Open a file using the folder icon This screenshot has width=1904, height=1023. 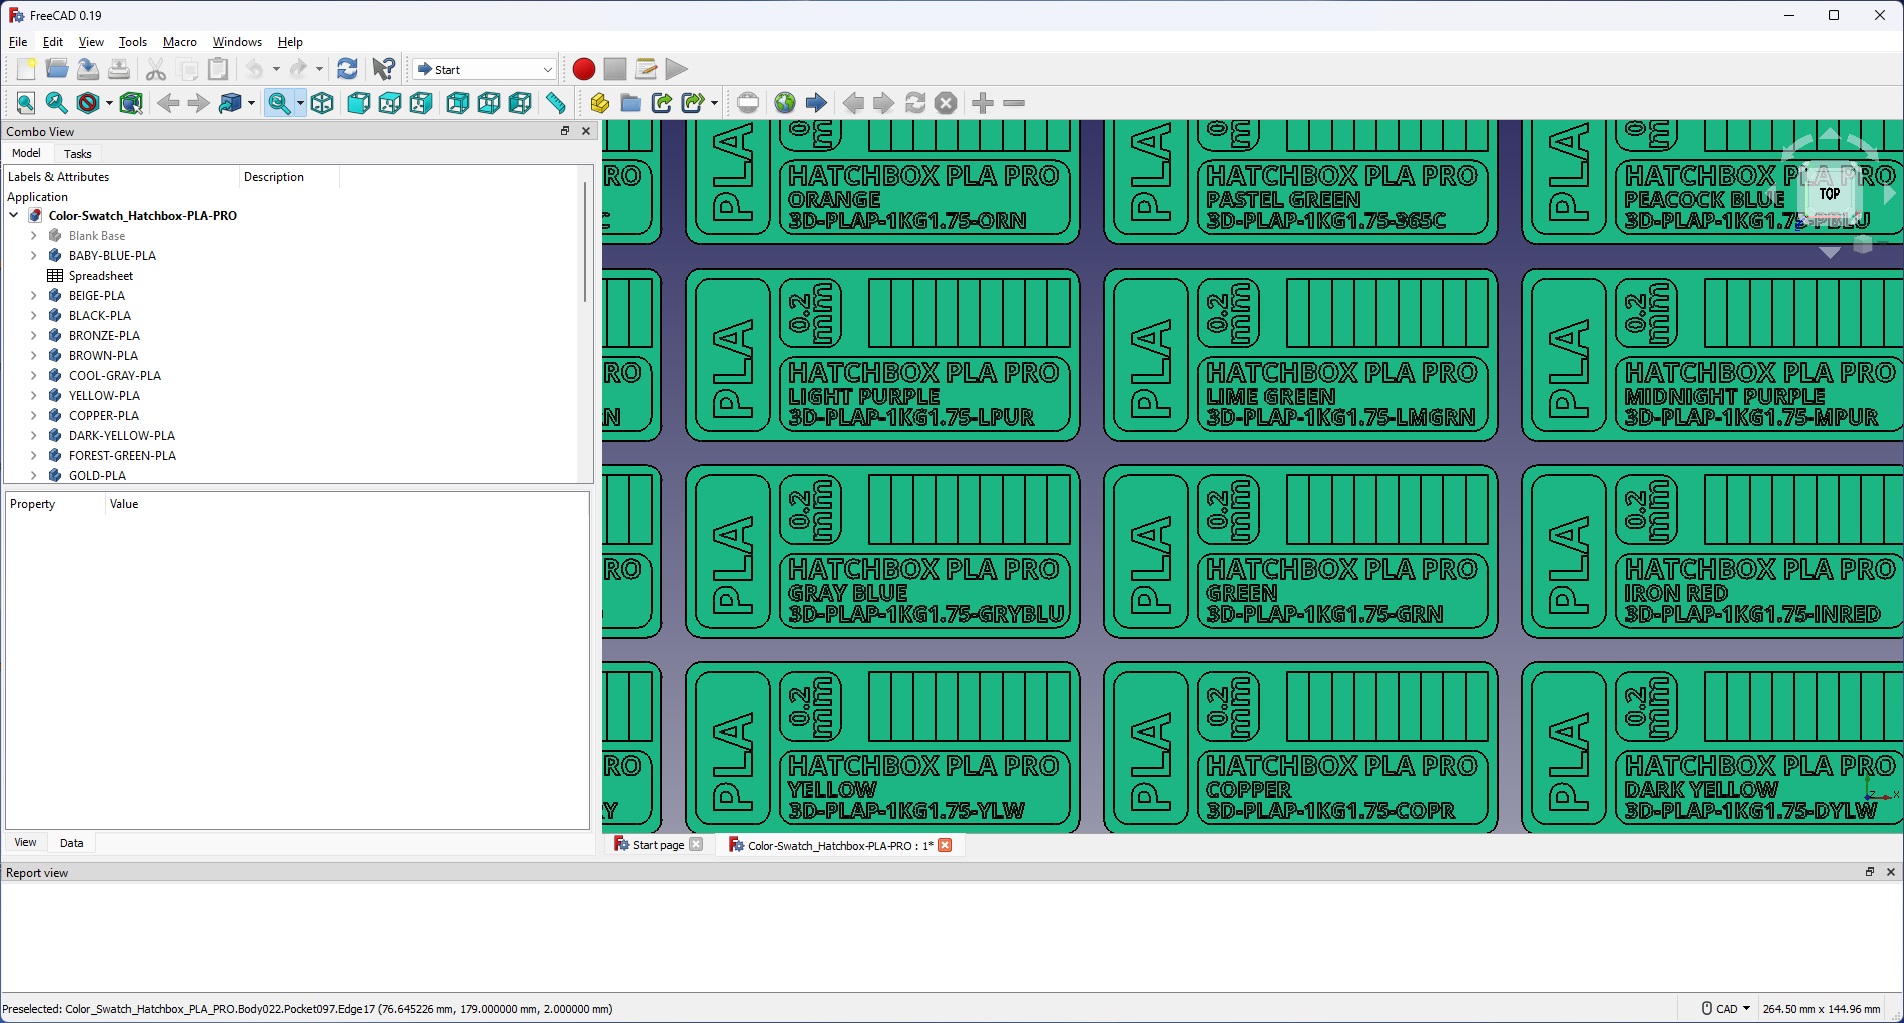[x=57, y=69]
